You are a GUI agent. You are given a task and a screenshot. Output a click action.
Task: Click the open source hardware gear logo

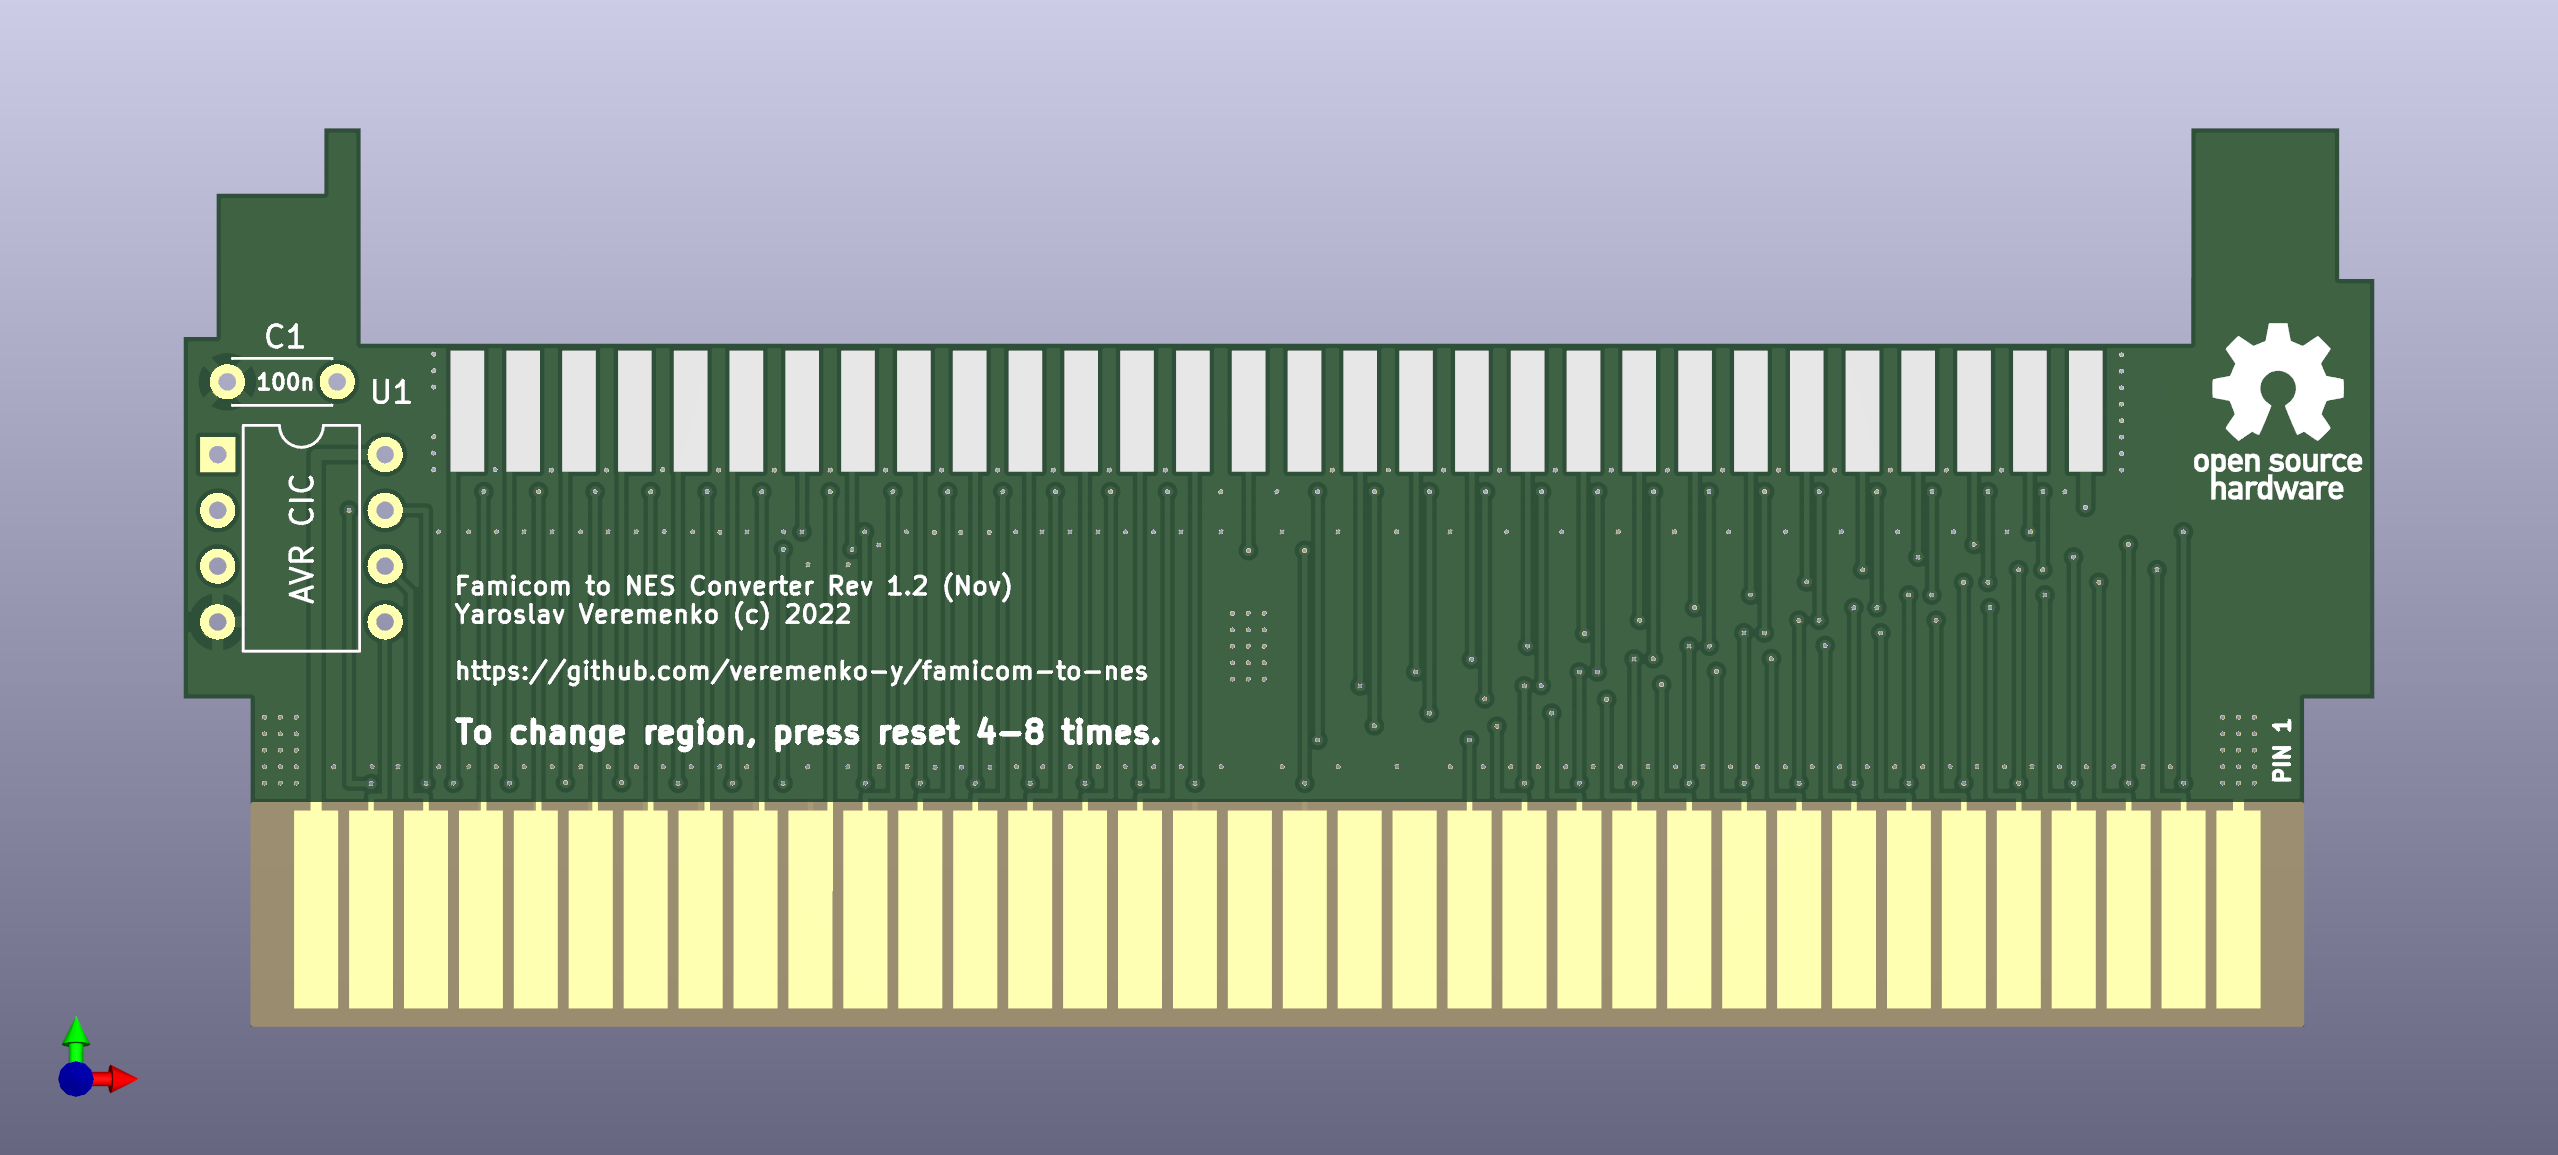click(2277, 381)
